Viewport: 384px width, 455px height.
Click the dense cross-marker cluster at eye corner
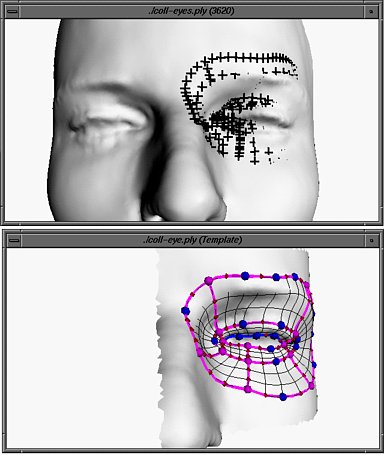tap(227, 122)
